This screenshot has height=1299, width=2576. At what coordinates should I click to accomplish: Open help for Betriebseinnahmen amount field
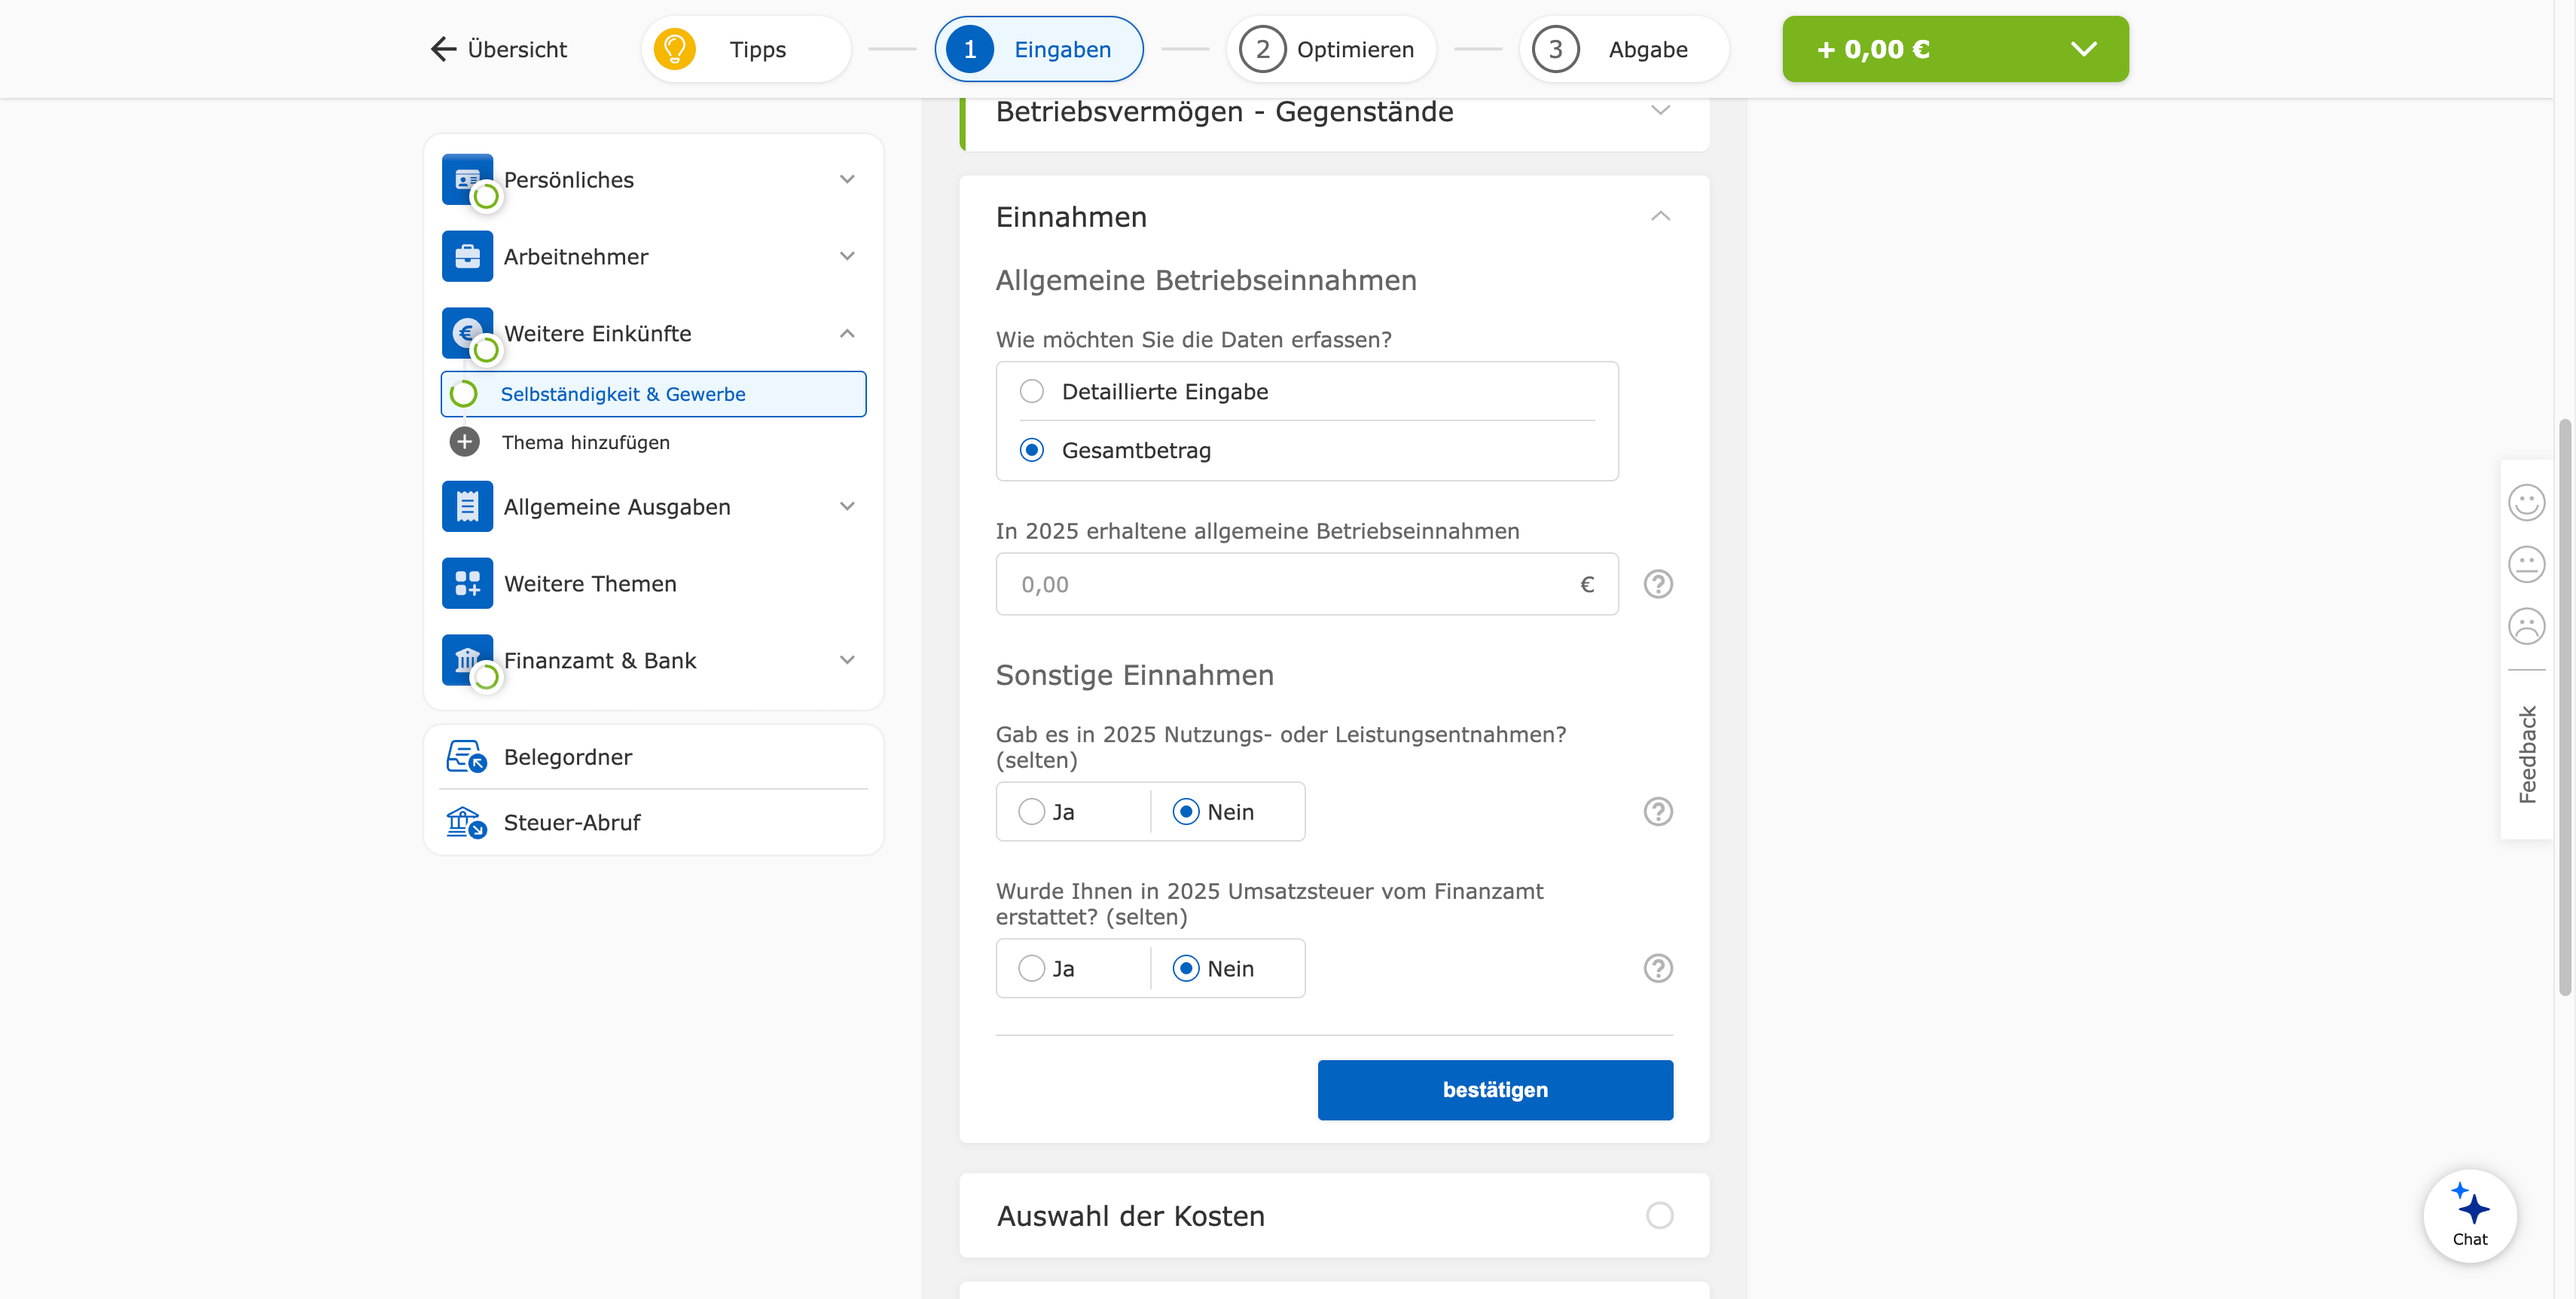(x=1658, y=584)
